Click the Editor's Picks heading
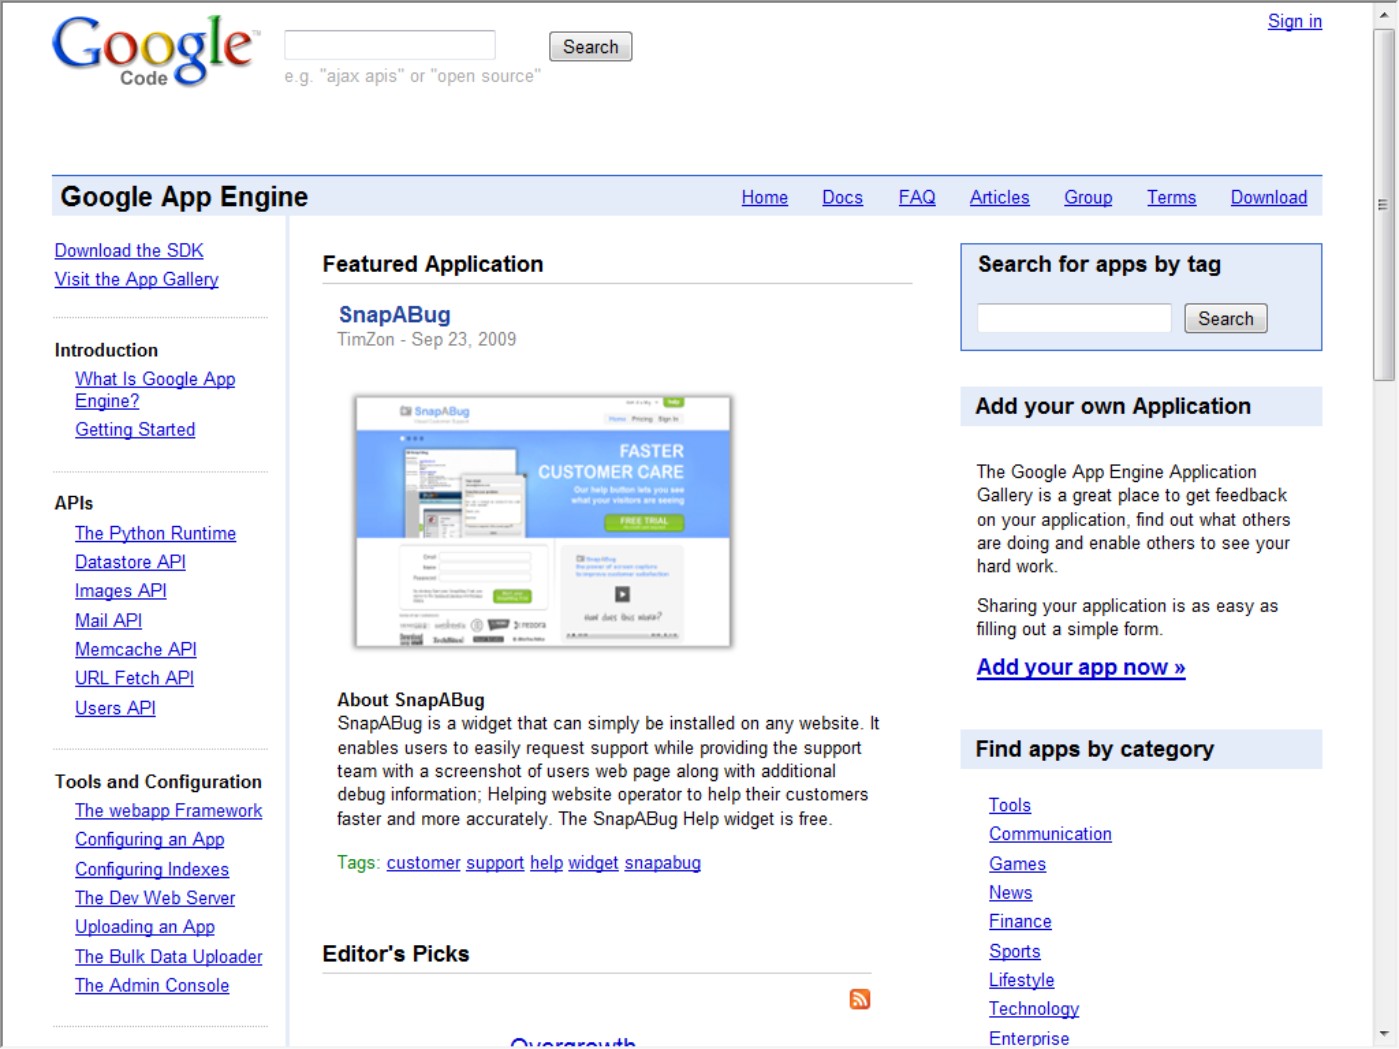 pyautogui.click(x=396, y=954)
